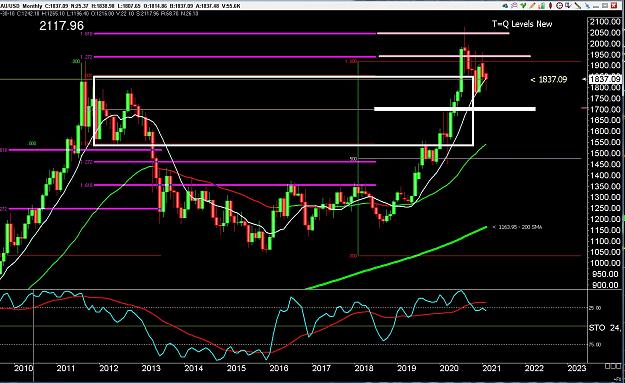Click the 1700.00 price axis label
This screenshot has height=383, width=625.
coord(605,109)
